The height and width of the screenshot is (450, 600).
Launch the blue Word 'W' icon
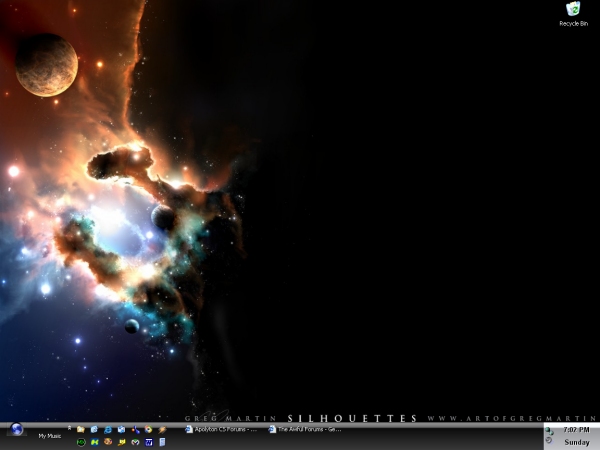pyautogui.click(x=148, y=442)
